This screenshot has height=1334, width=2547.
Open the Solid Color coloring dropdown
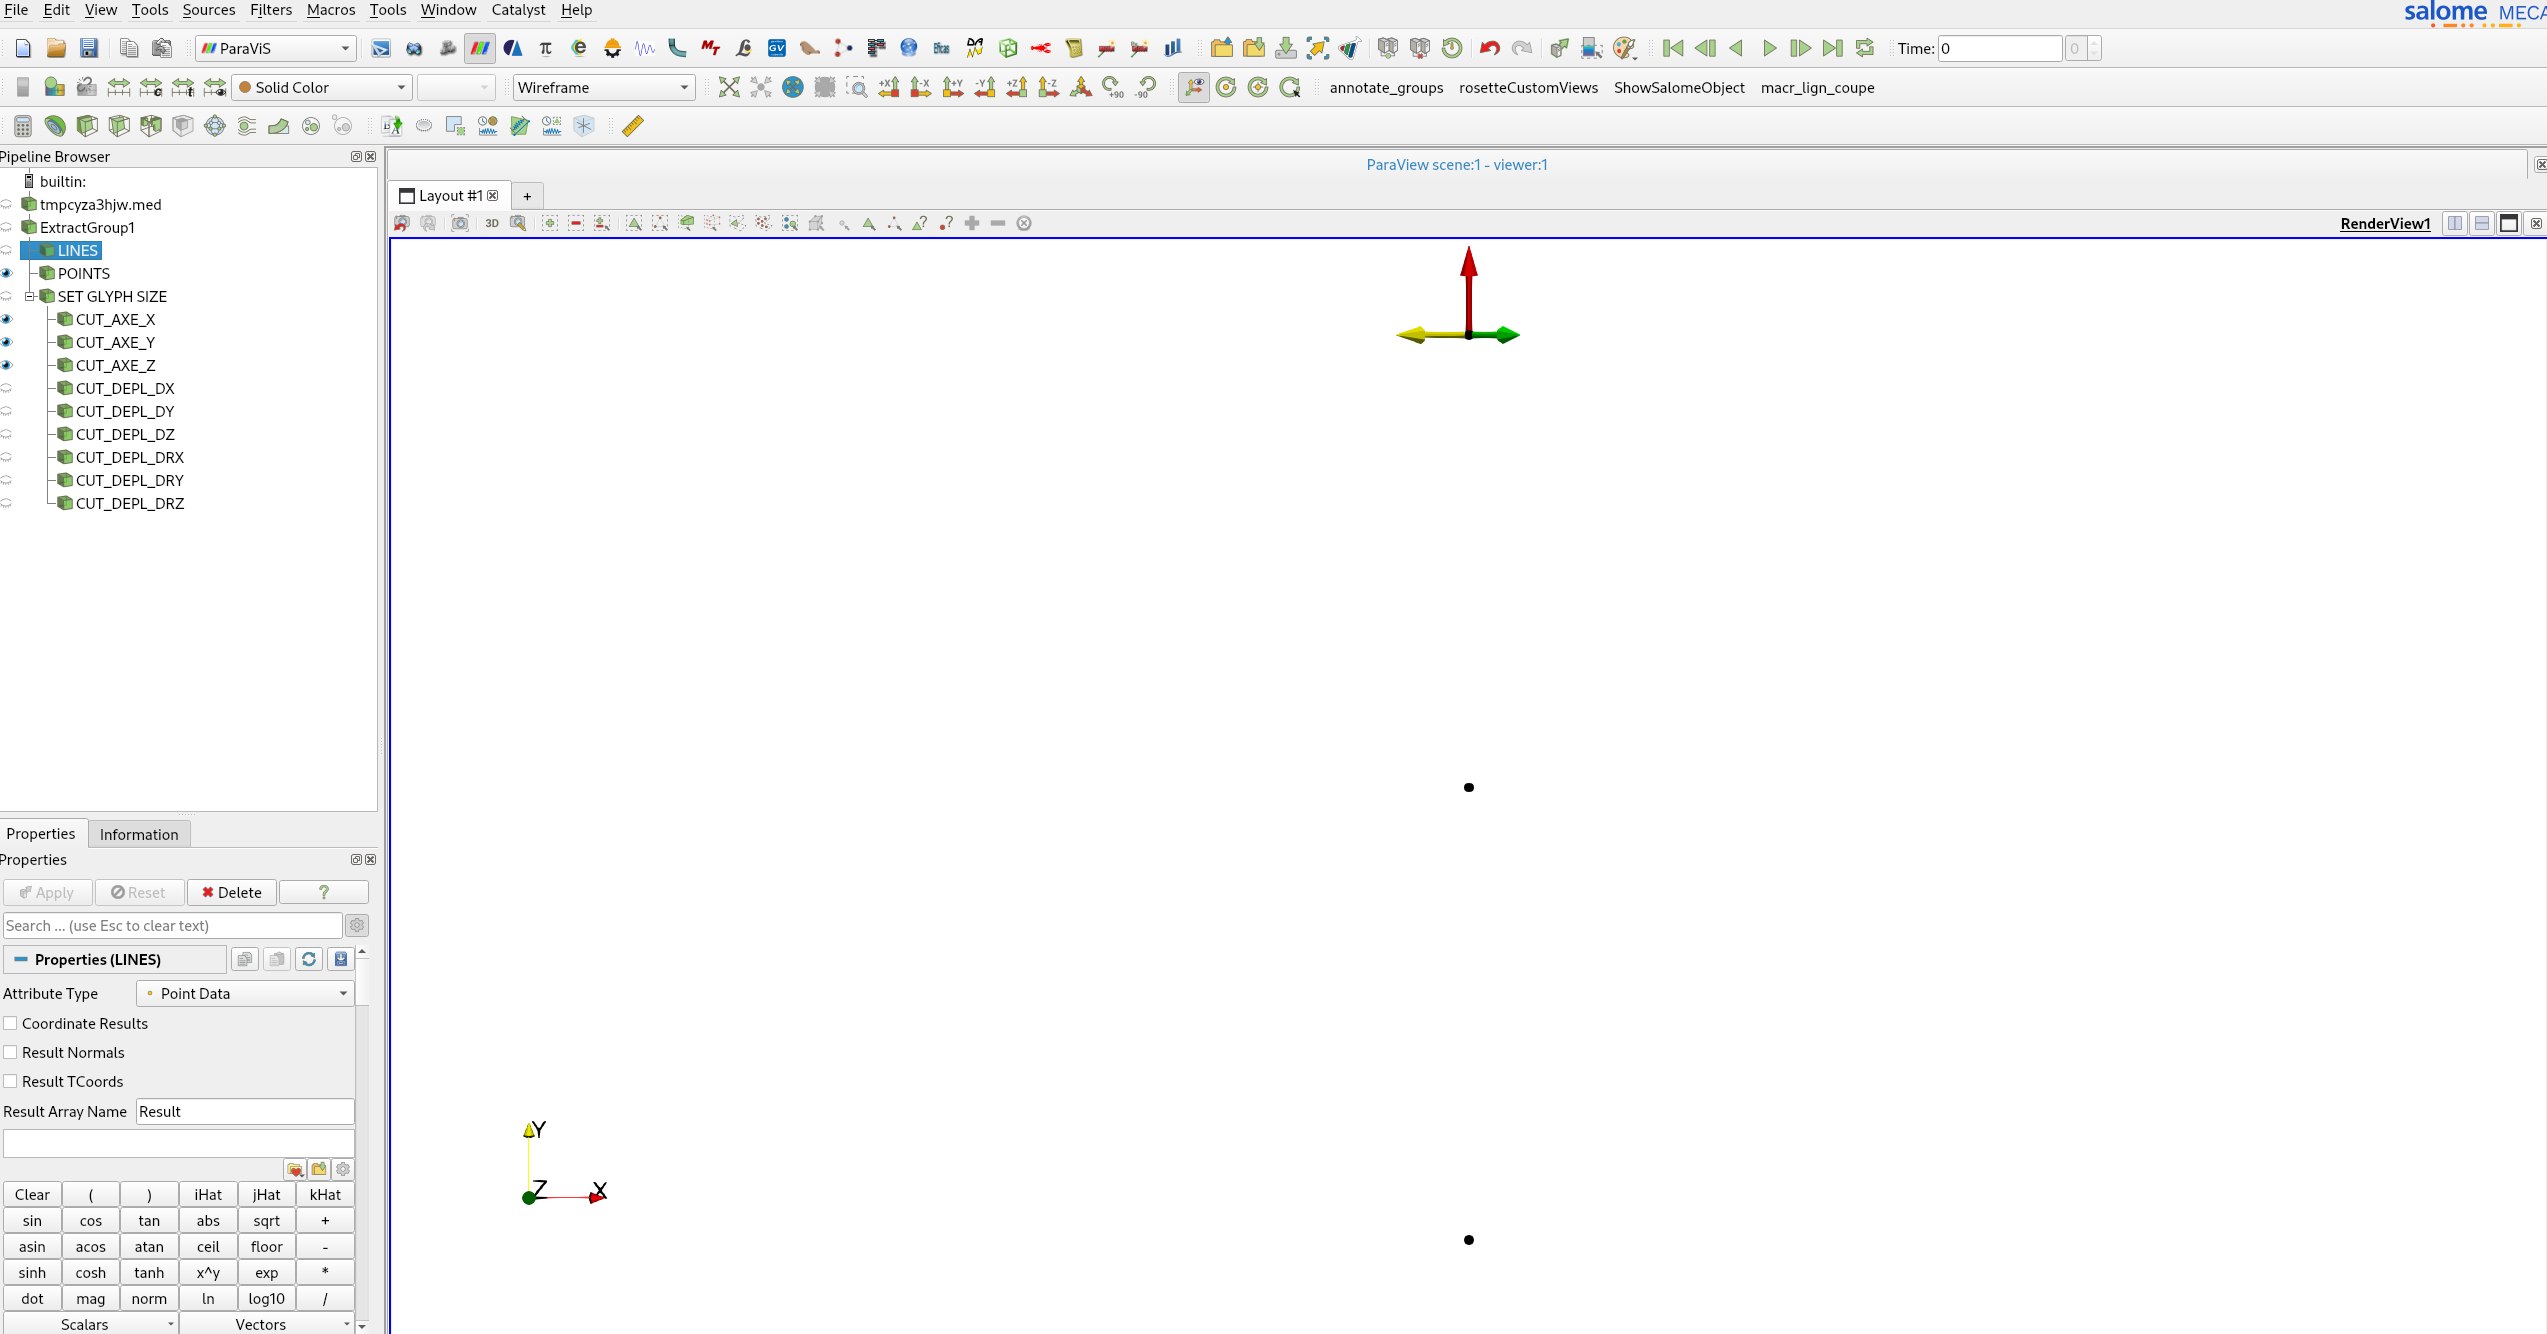click(322, 88)
